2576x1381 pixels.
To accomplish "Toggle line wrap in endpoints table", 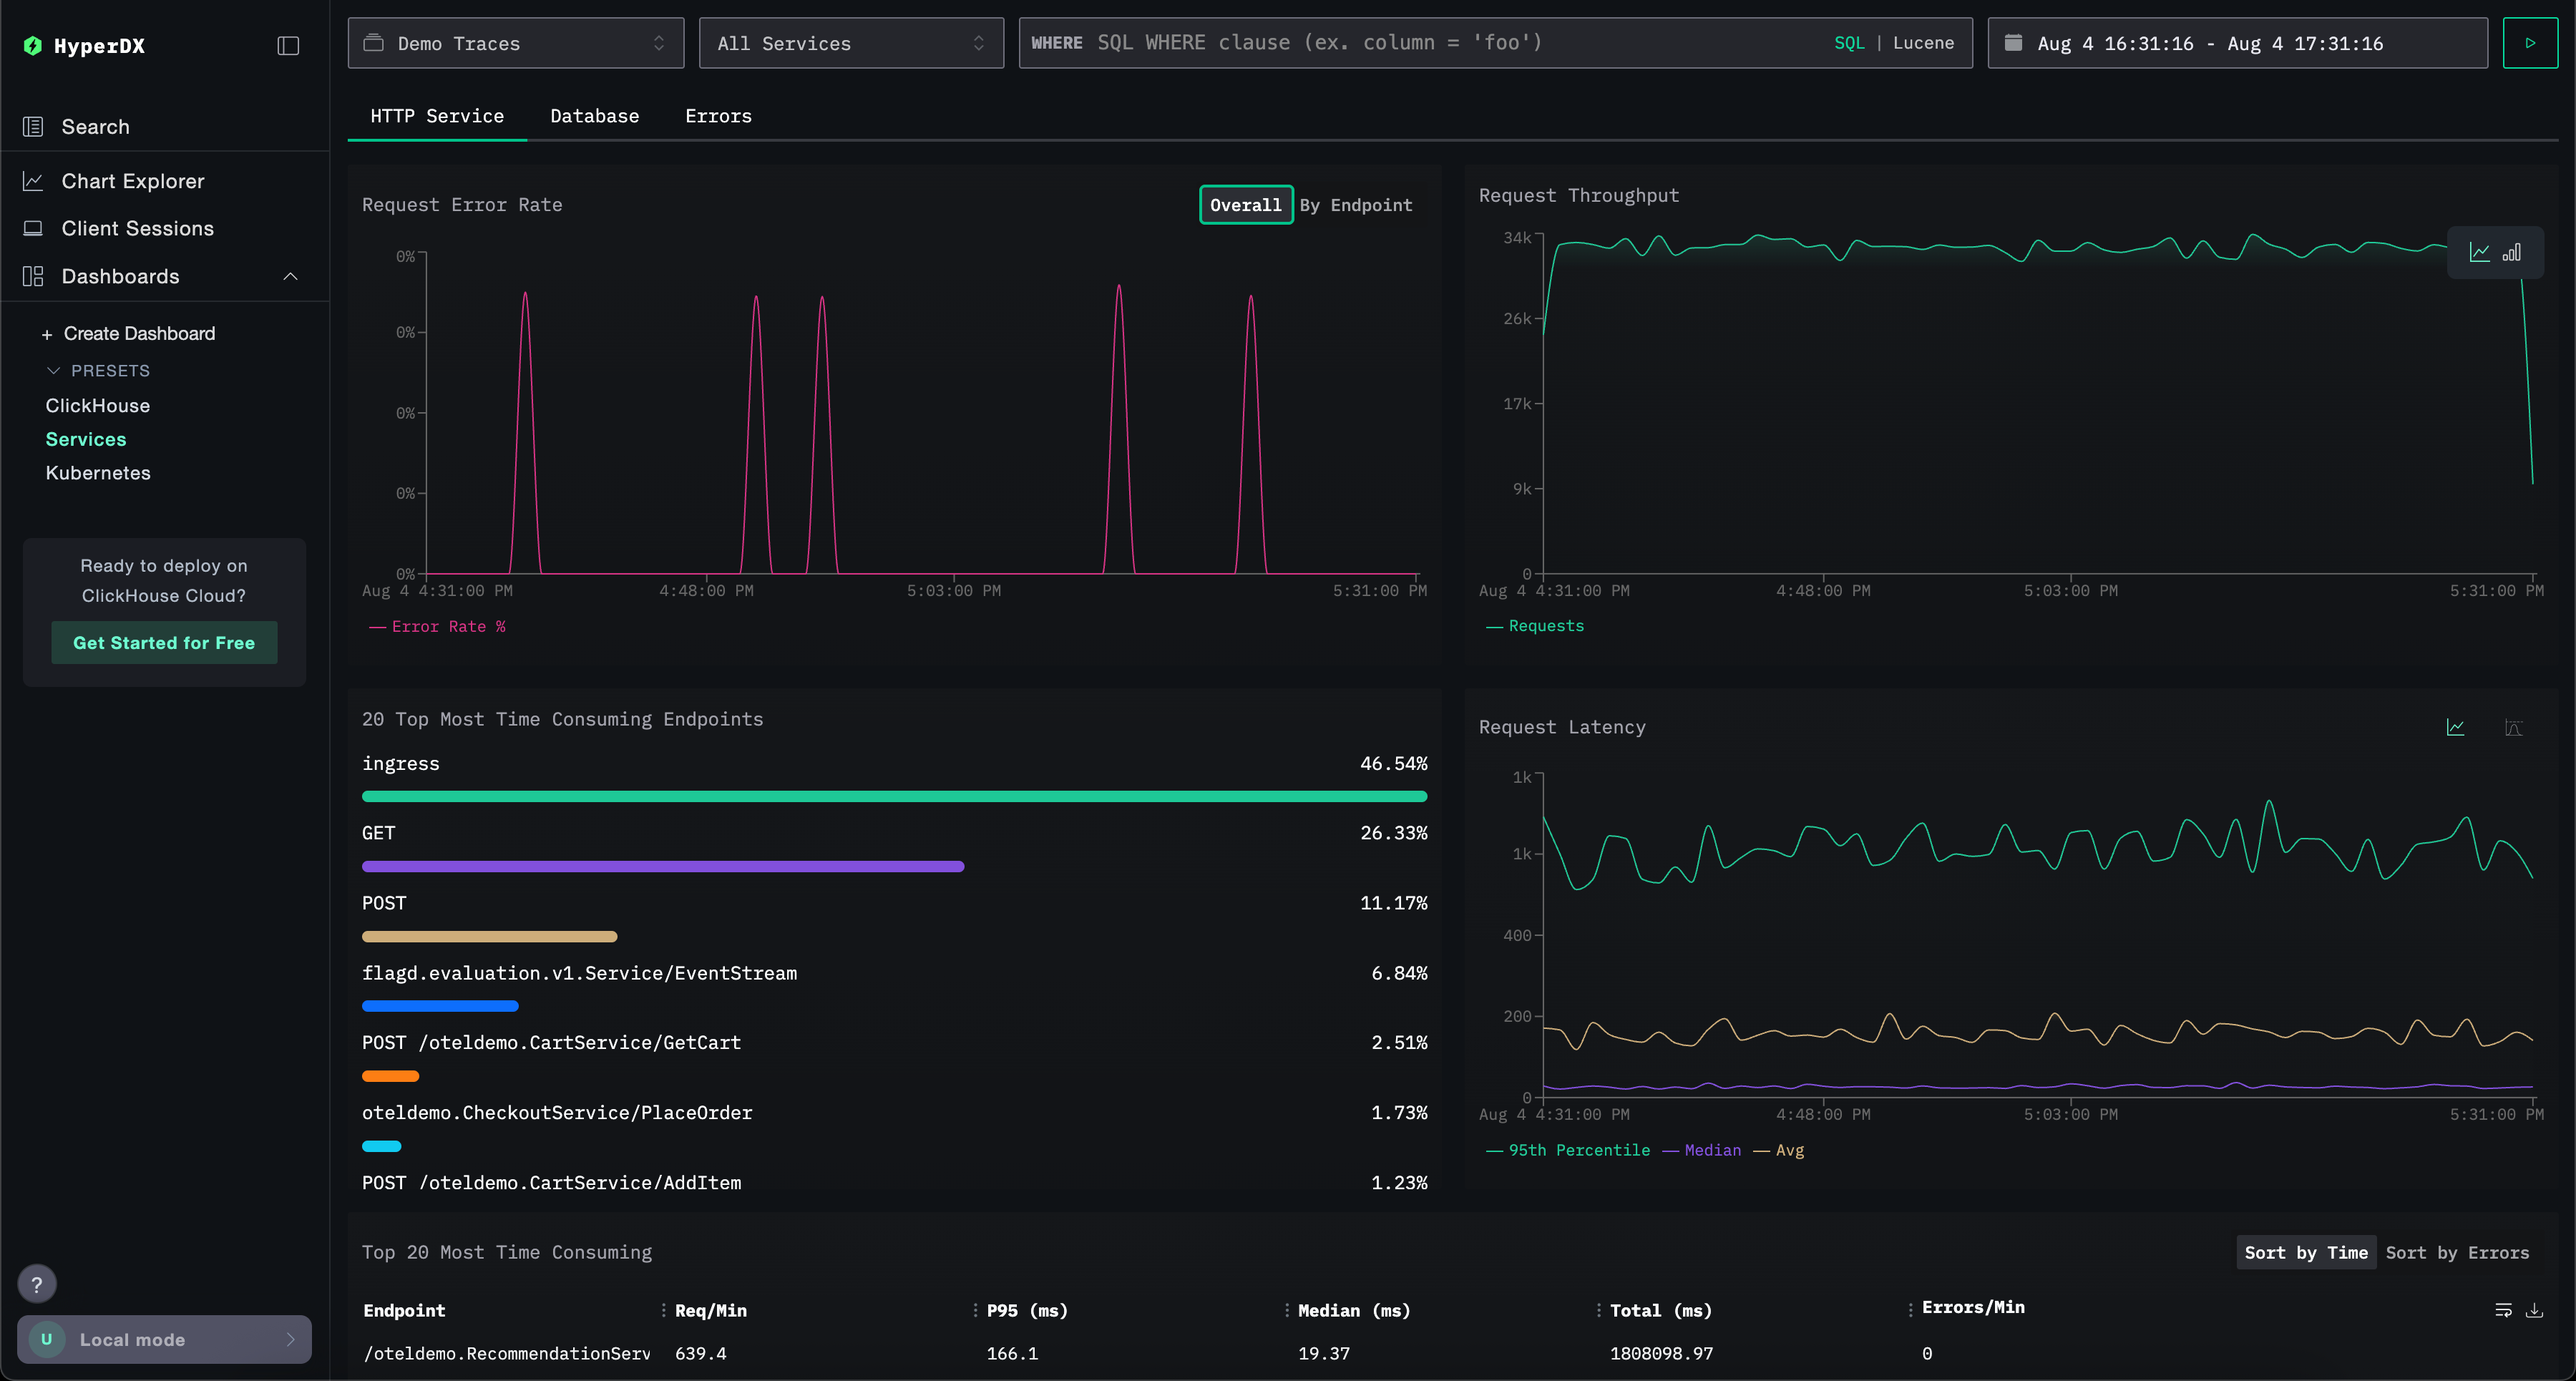I will tap(2503, 1310).
